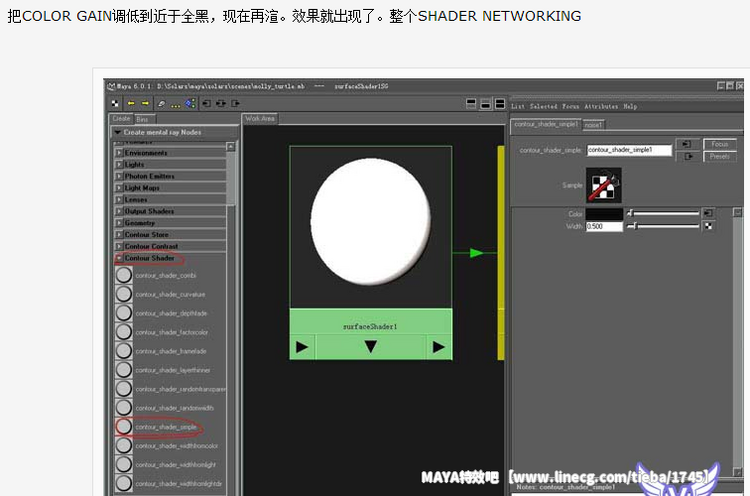Screen dimensions: 750x496
Task: Create contour_shader_framefade node from its swatch
Action: coord(124,351)
